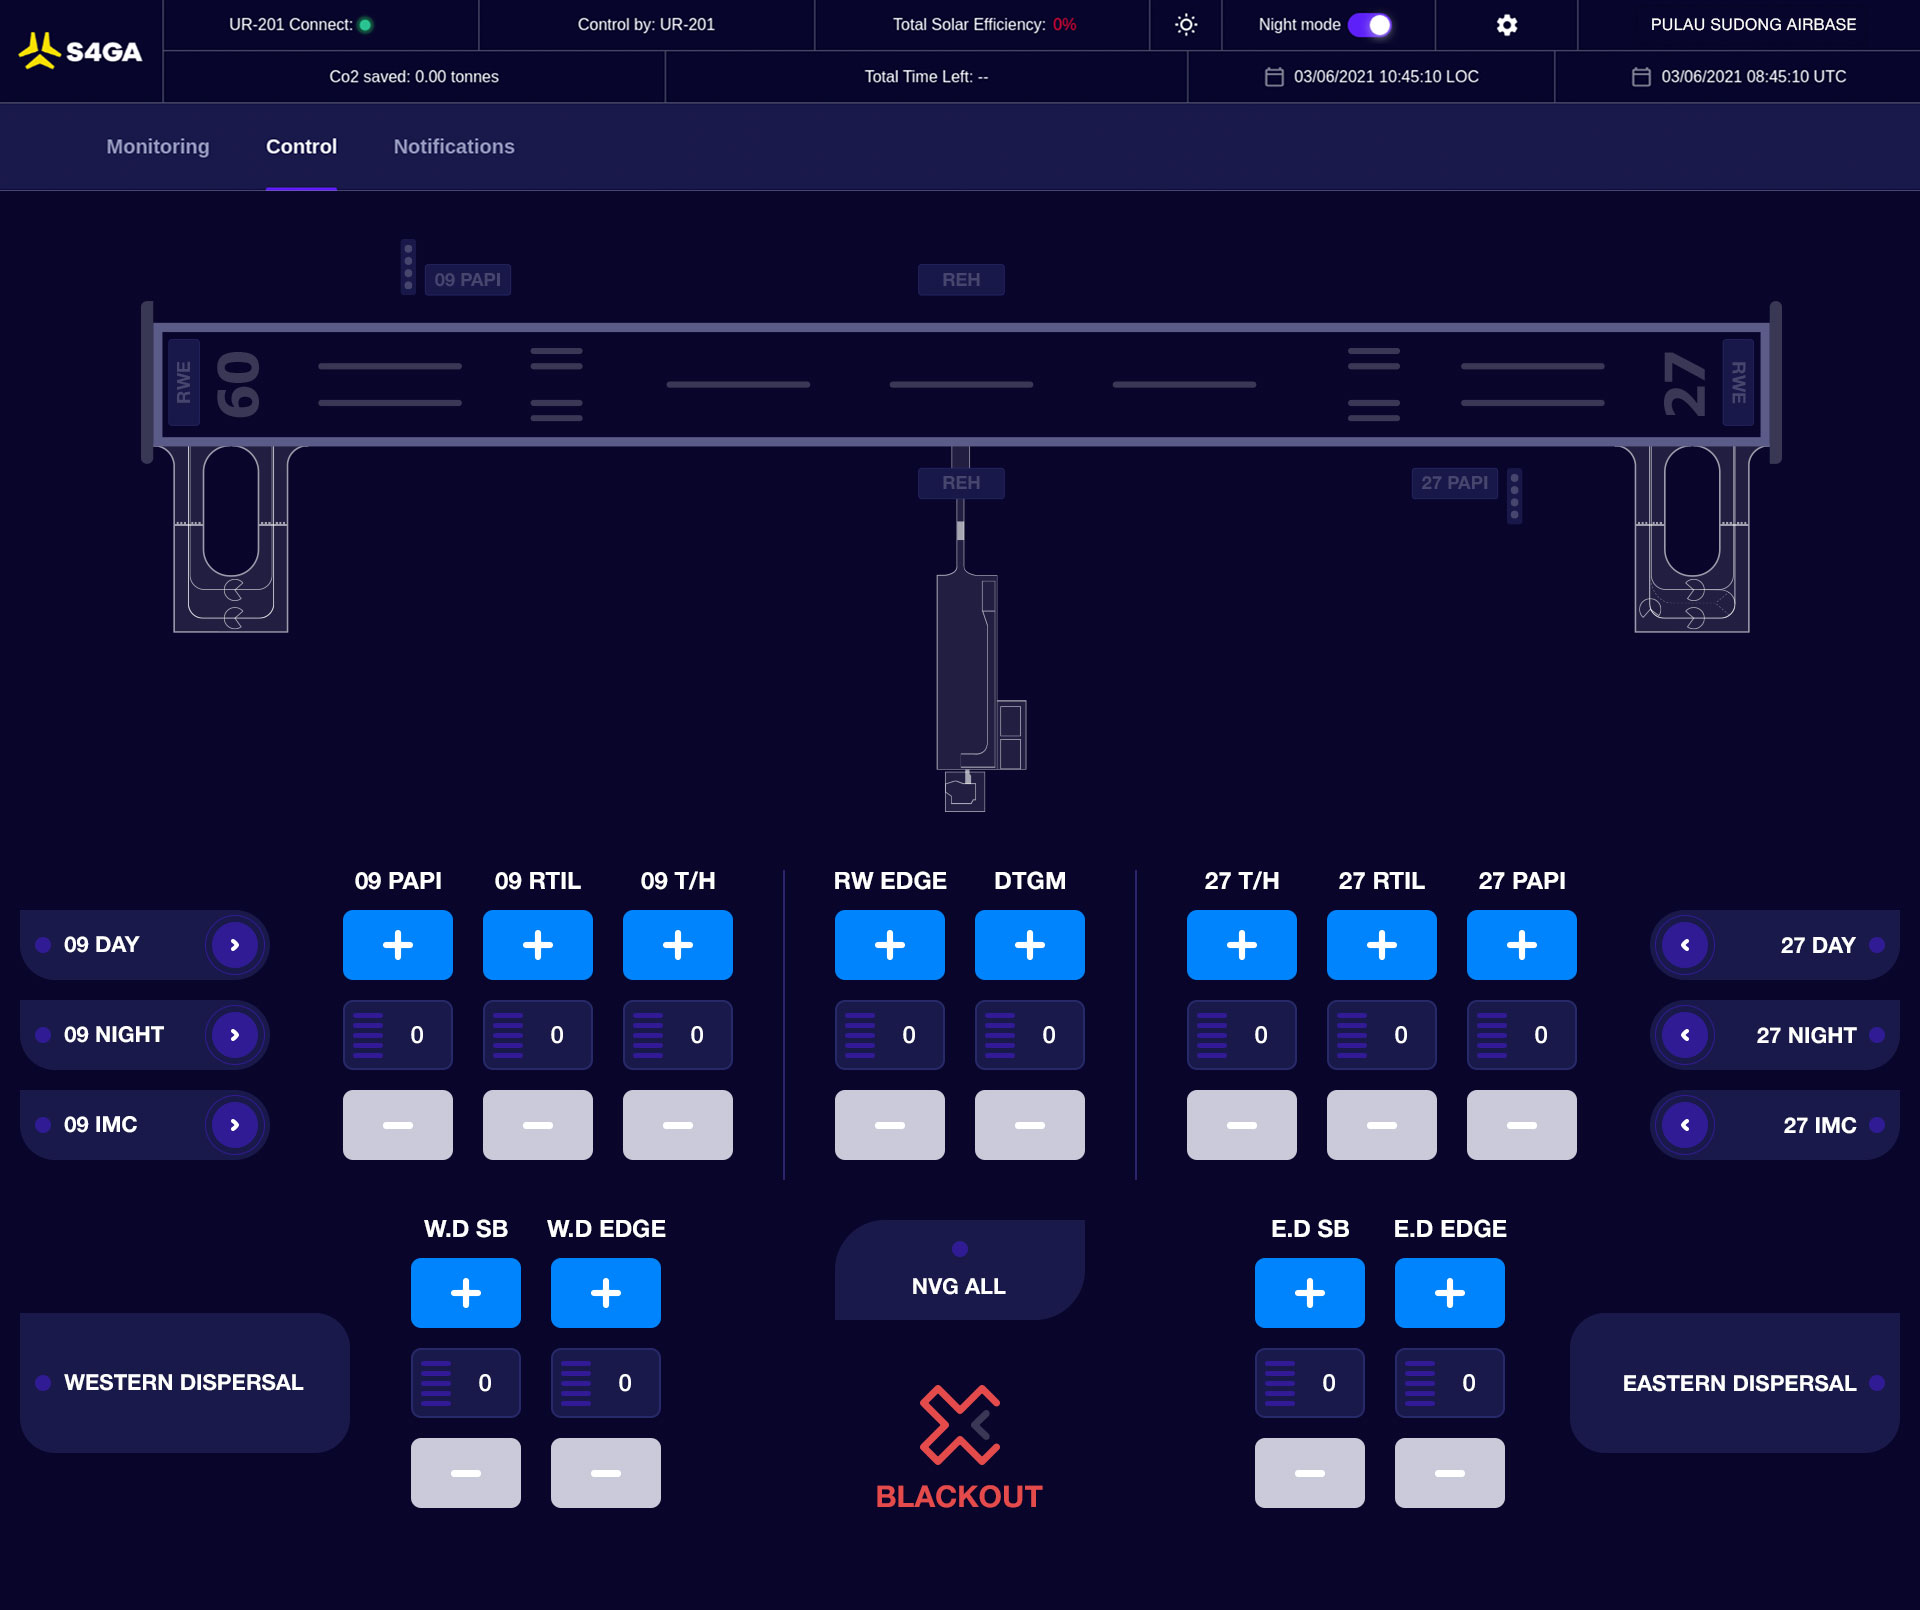
Task: Toggle WESTERN DISPERSAL lights
Action: click(185, 1383)
